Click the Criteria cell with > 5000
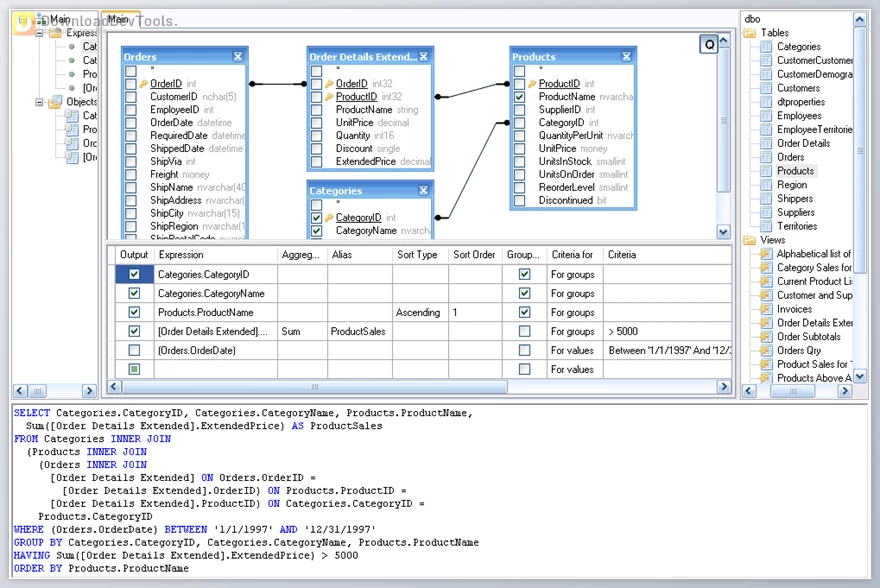Viewport: 880px width, 588px height. pos(668,332)
